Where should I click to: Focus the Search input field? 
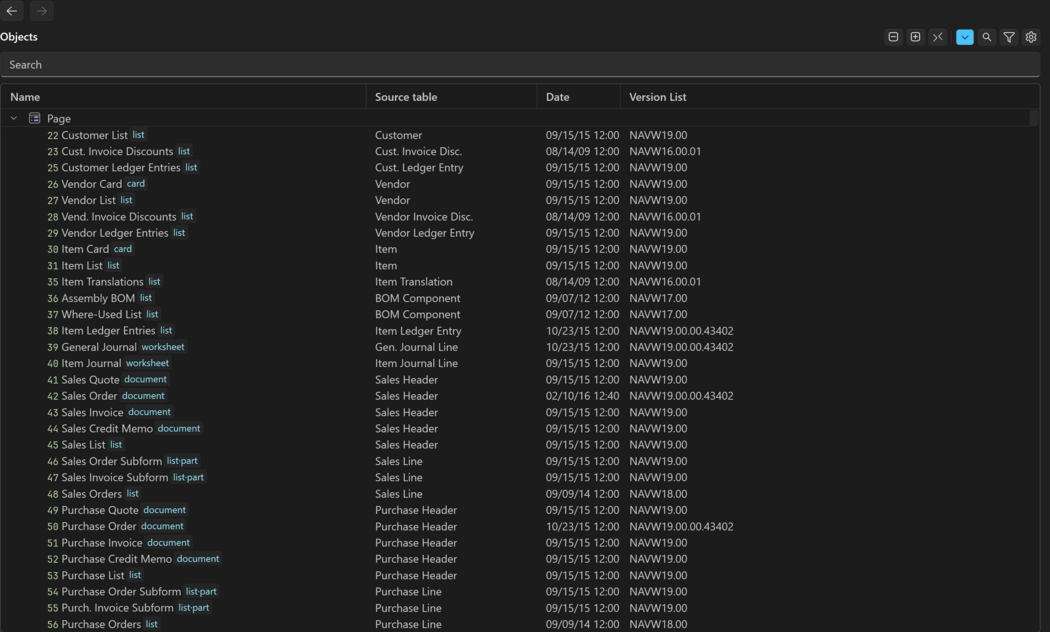[x=520, y=64]
